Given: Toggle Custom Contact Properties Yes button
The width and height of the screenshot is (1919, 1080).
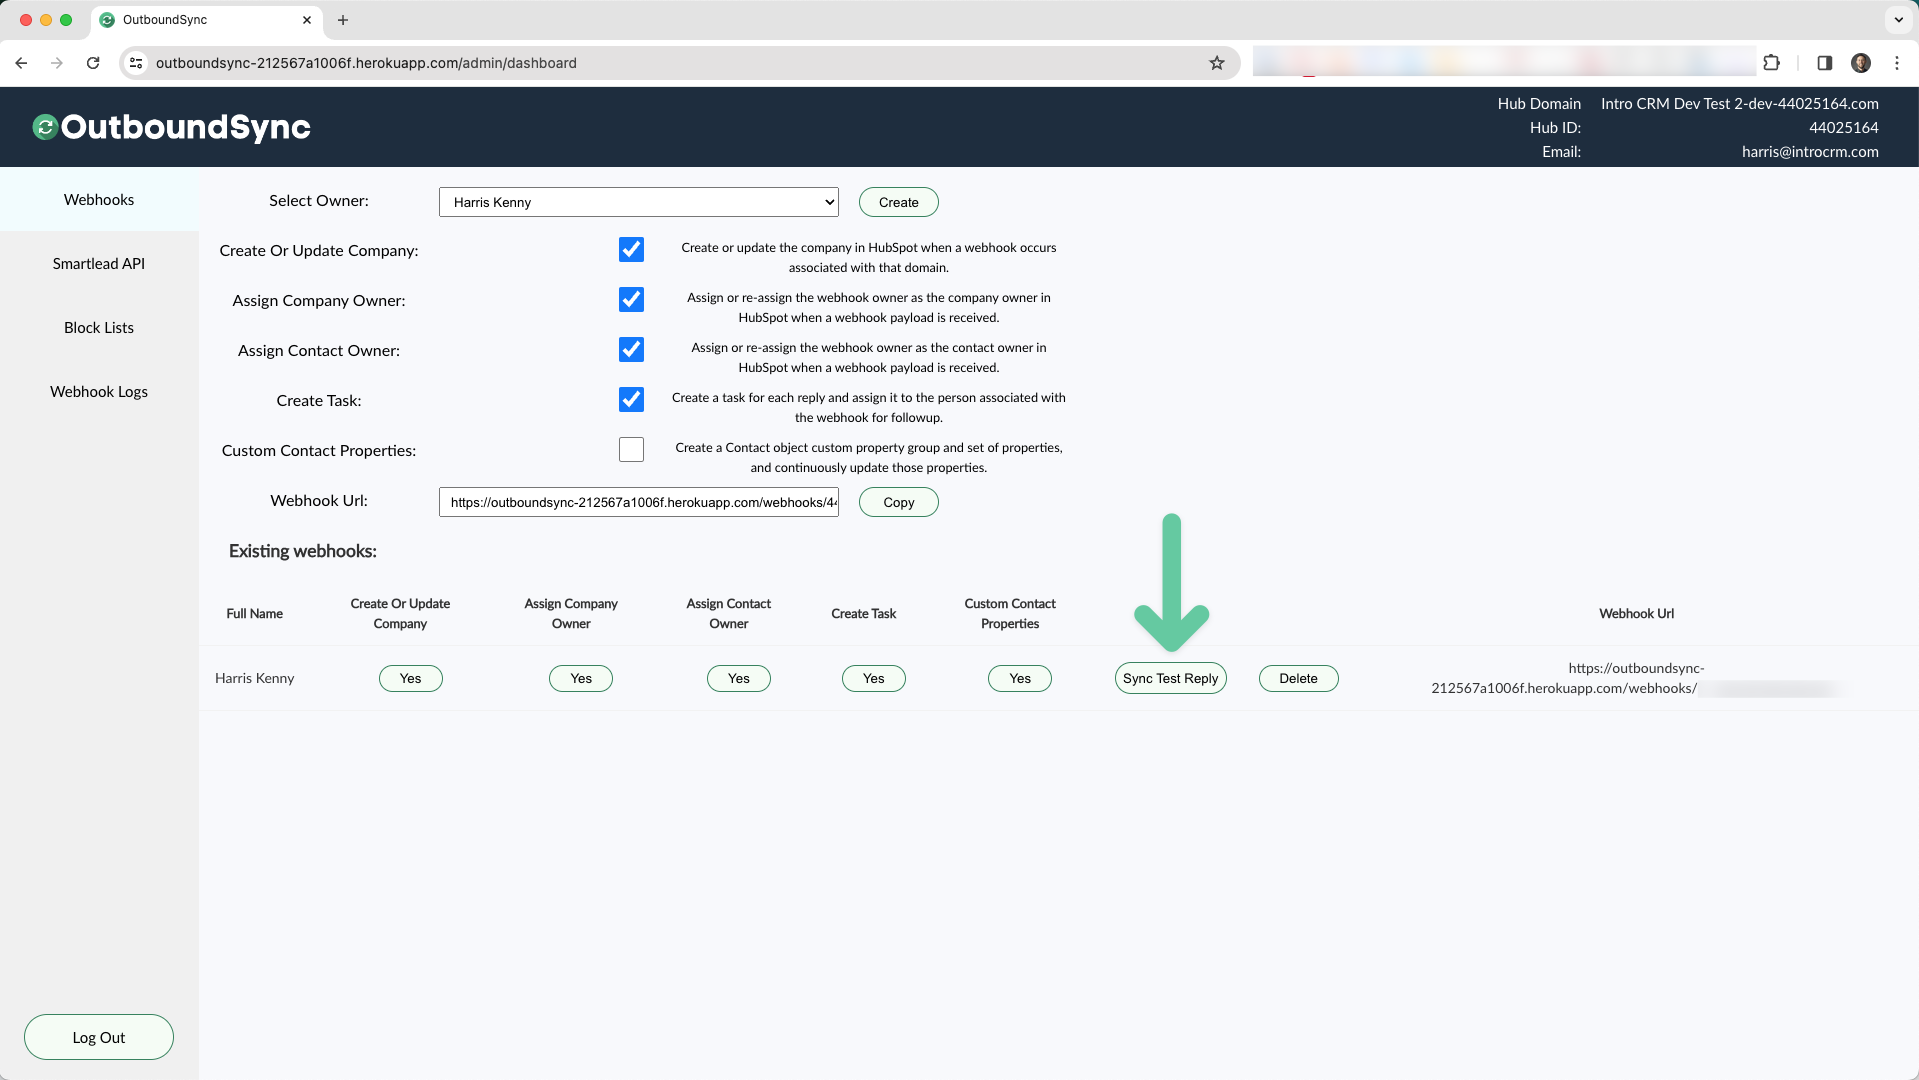Looking at the screenshot, I should [x=1020, y=678].
